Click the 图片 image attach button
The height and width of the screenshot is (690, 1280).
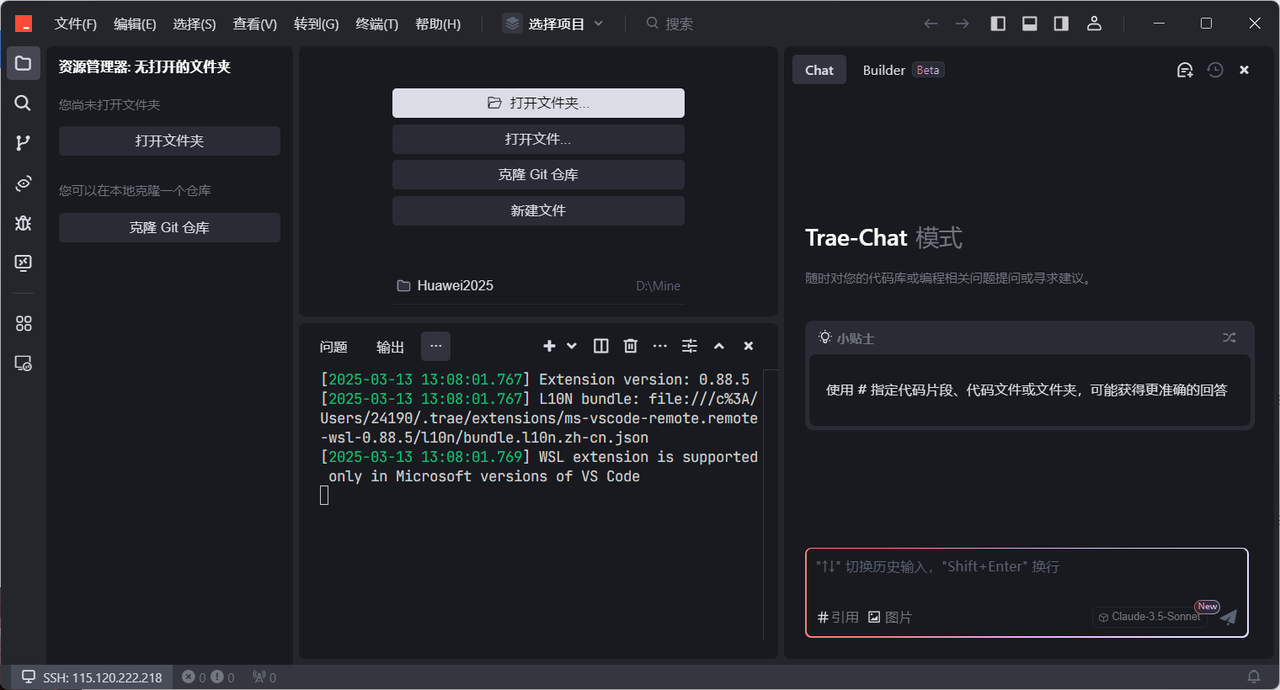point(890,617)
